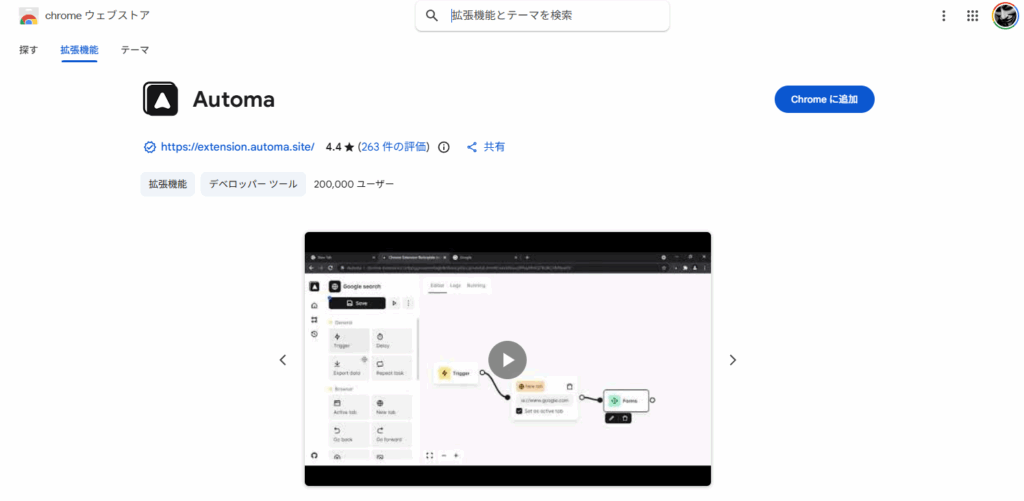Click the verified badge beside the site URL
This screenshot has width=1024, height=501.
[150, 147]
